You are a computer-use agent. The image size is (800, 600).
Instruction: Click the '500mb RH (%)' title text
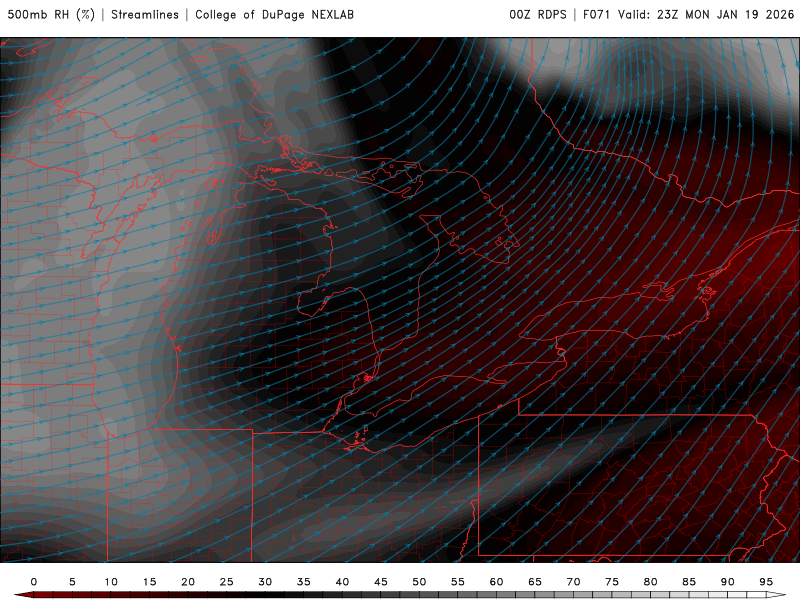click(51, 15)
